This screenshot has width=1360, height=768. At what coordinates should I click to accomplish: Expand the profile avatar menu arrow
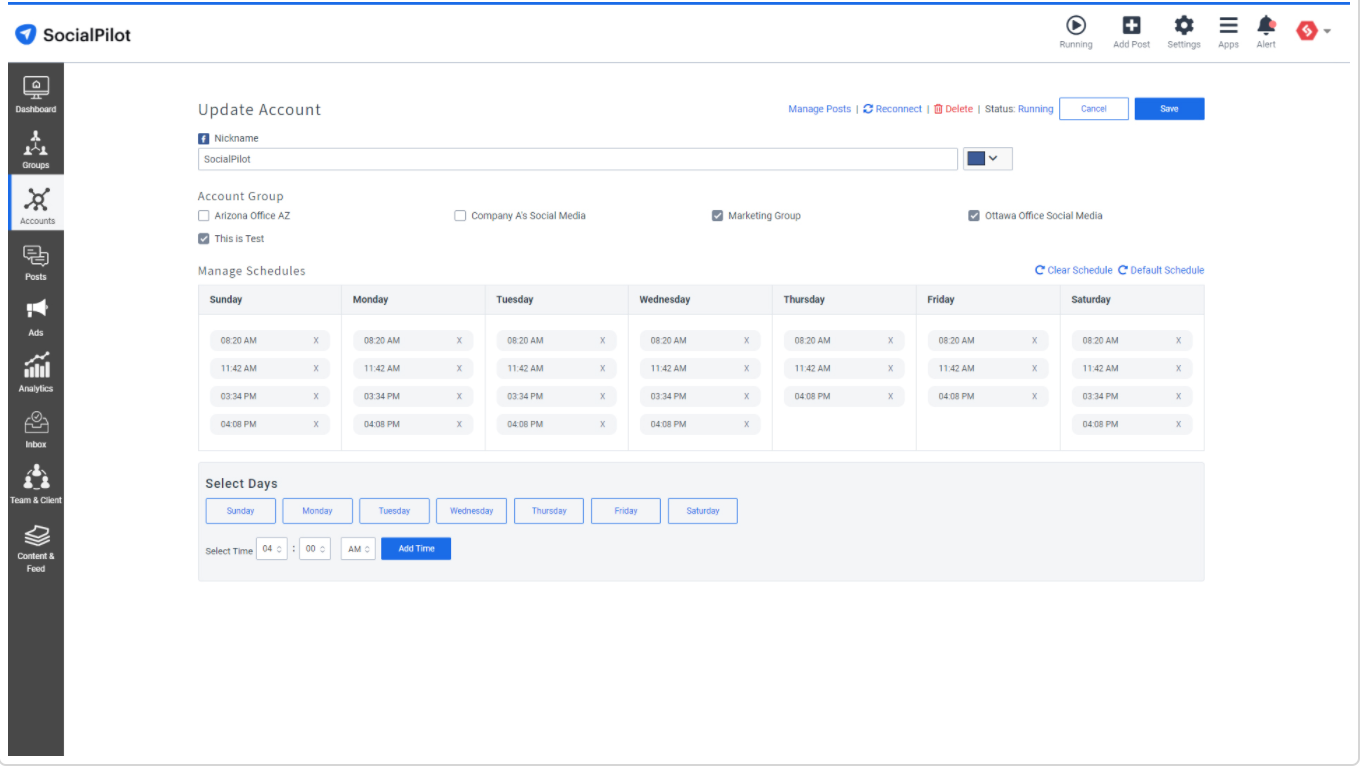point(1327,31)
